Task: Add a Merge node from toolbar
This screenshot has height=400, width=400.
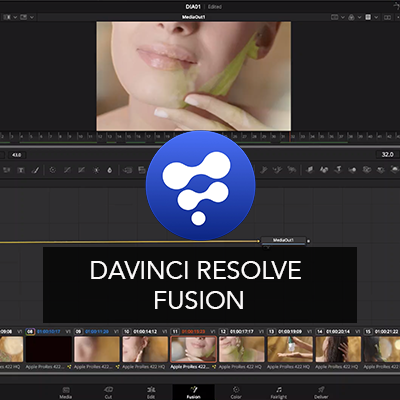Action: [128, 170]
